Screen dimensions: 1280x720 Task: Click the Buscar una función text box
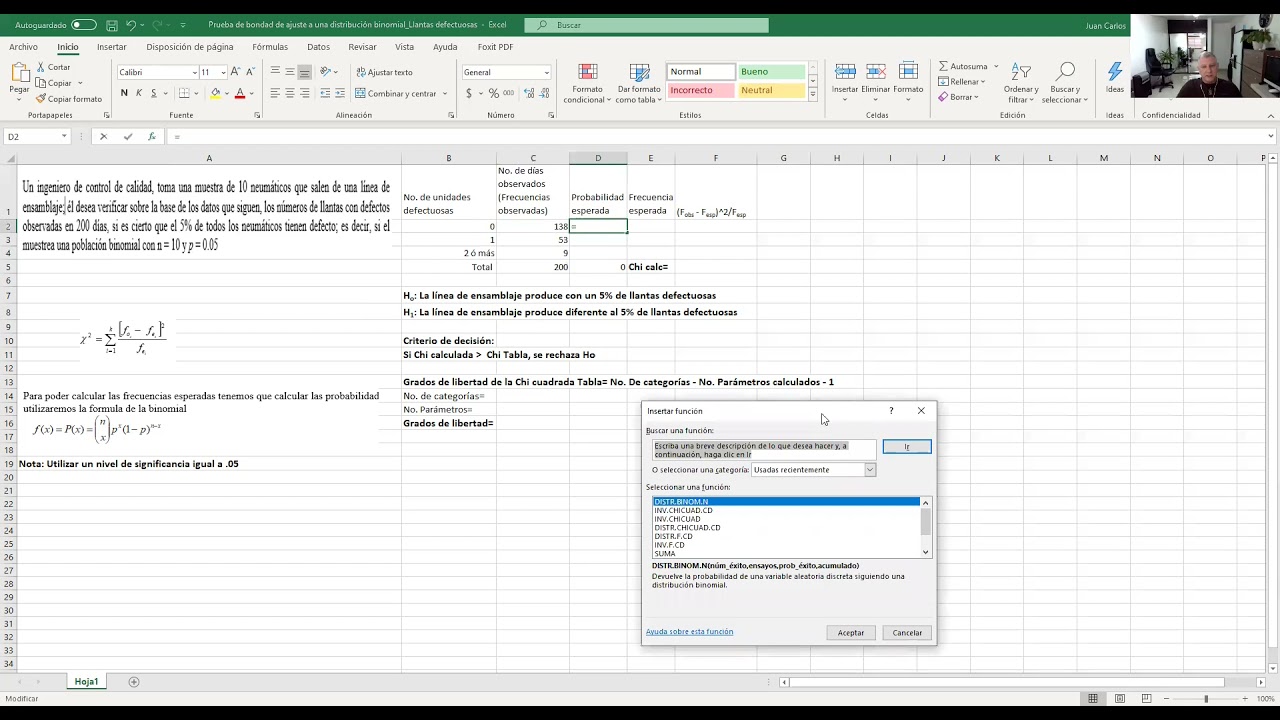(764, 450)
